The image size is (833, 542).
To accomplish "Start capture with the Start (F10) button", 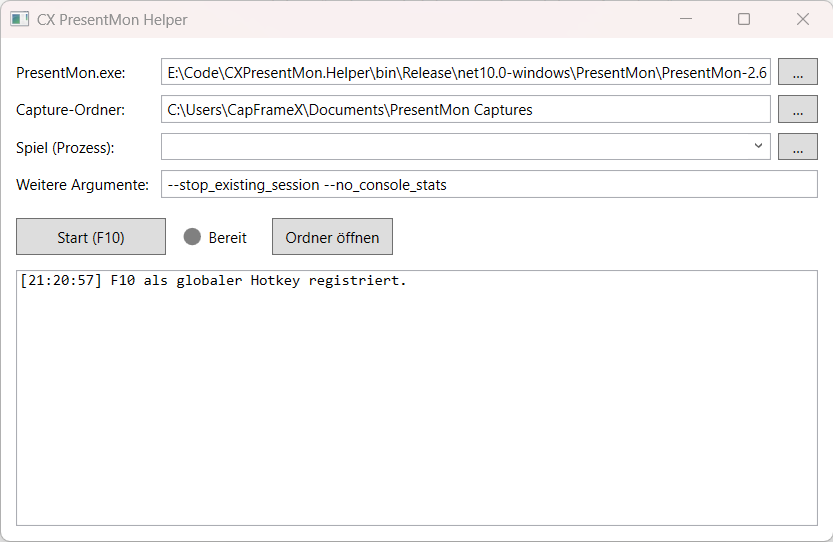I will pos(91,236).
